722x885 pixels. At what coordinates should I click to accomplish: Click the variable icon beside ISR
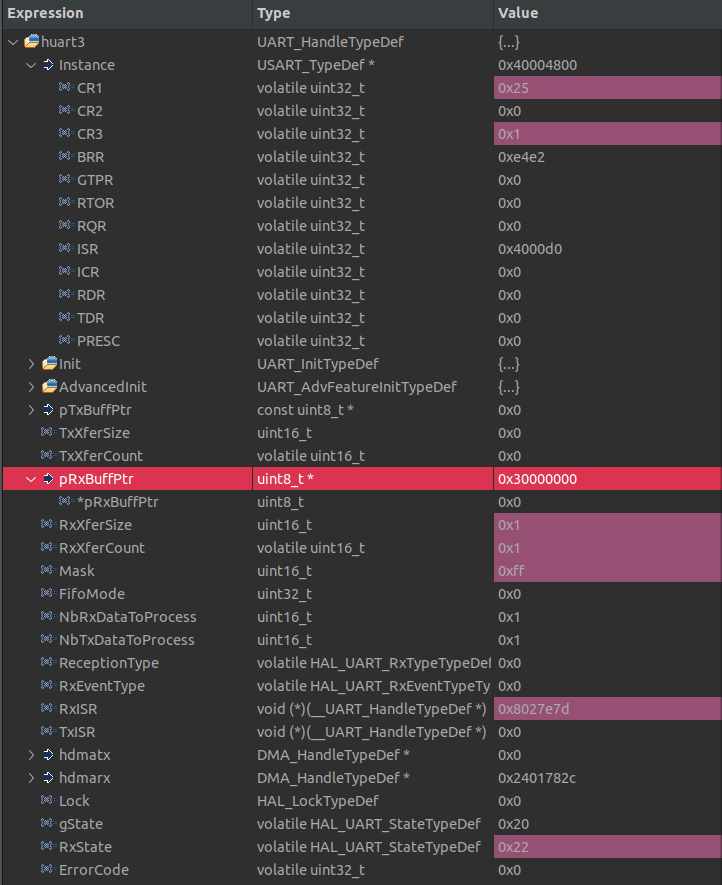(62, 249)
